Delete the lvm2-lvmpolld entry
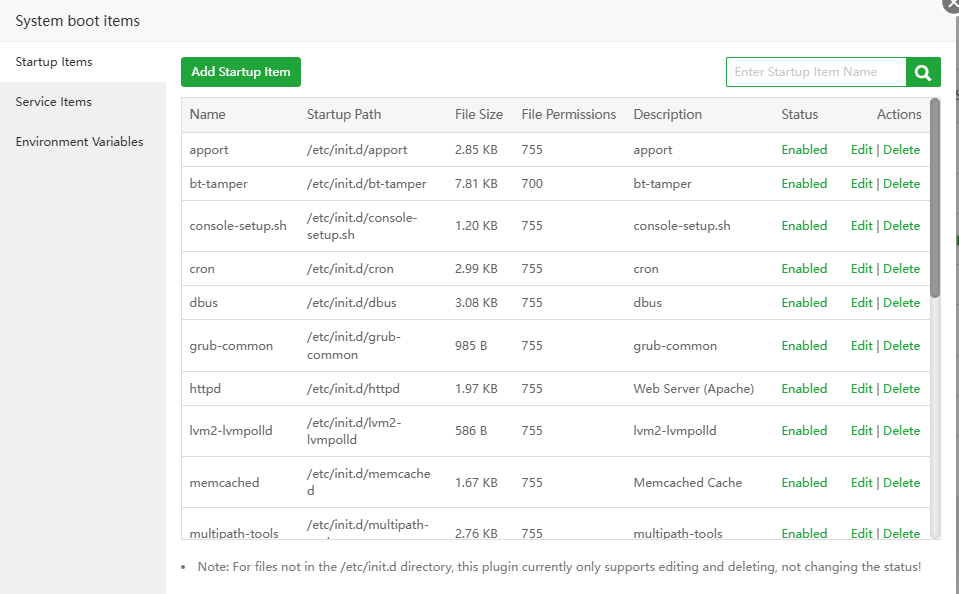This screenshot has width=959, height=594. [x=901, y=431]
